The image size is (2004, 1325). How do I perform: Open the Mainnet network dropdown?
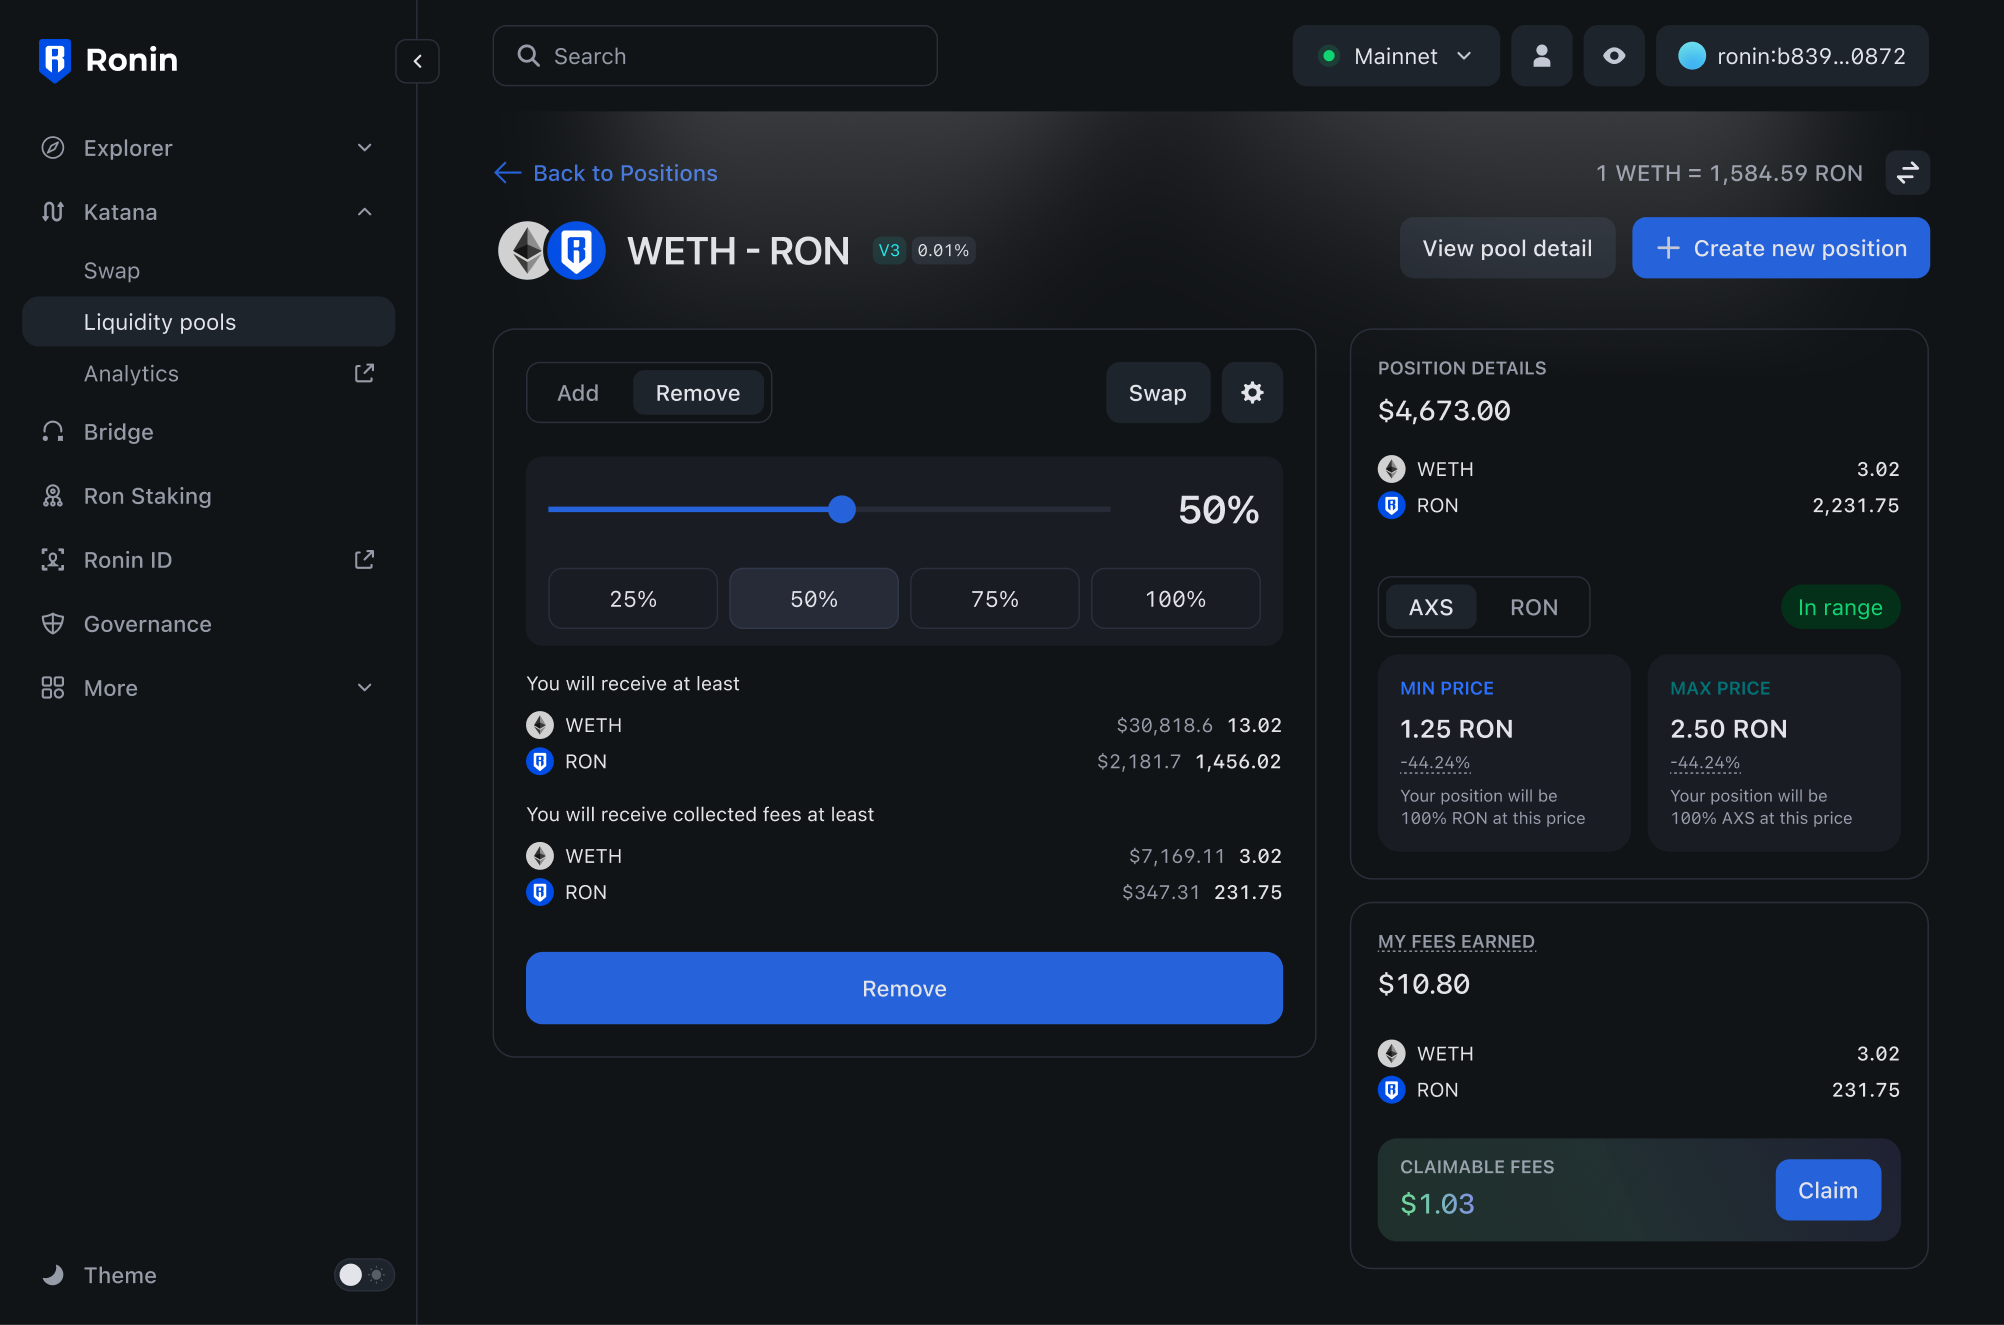click(1396, 55)
